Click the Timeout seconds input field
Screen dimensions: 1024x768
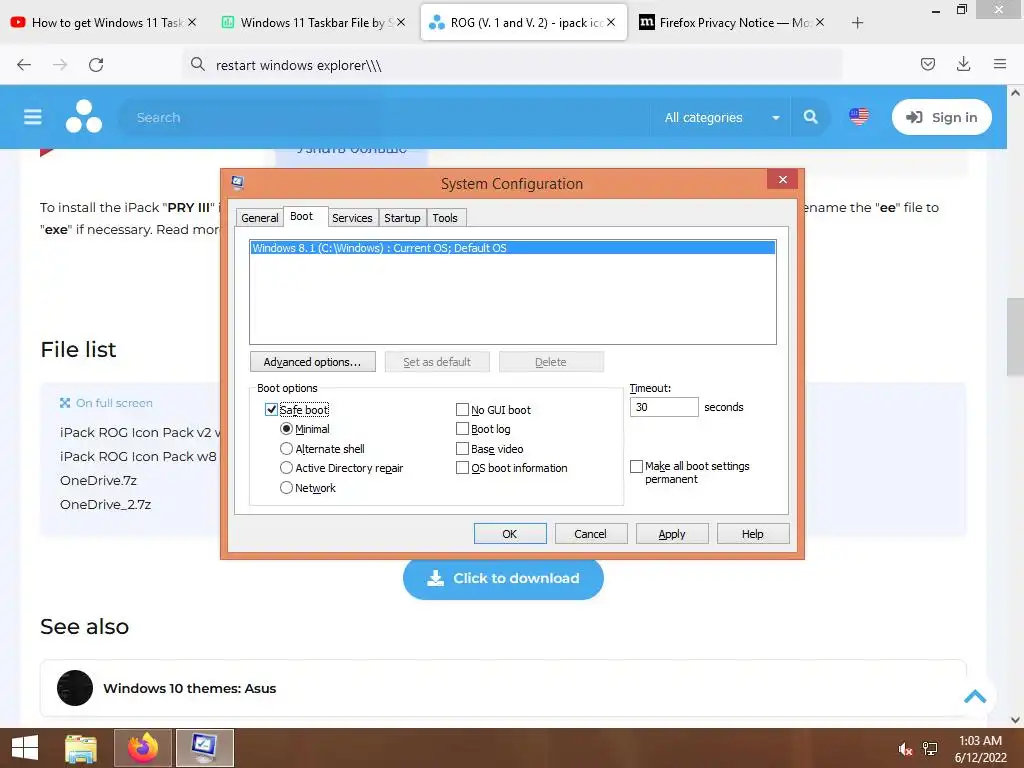[664, 407]
